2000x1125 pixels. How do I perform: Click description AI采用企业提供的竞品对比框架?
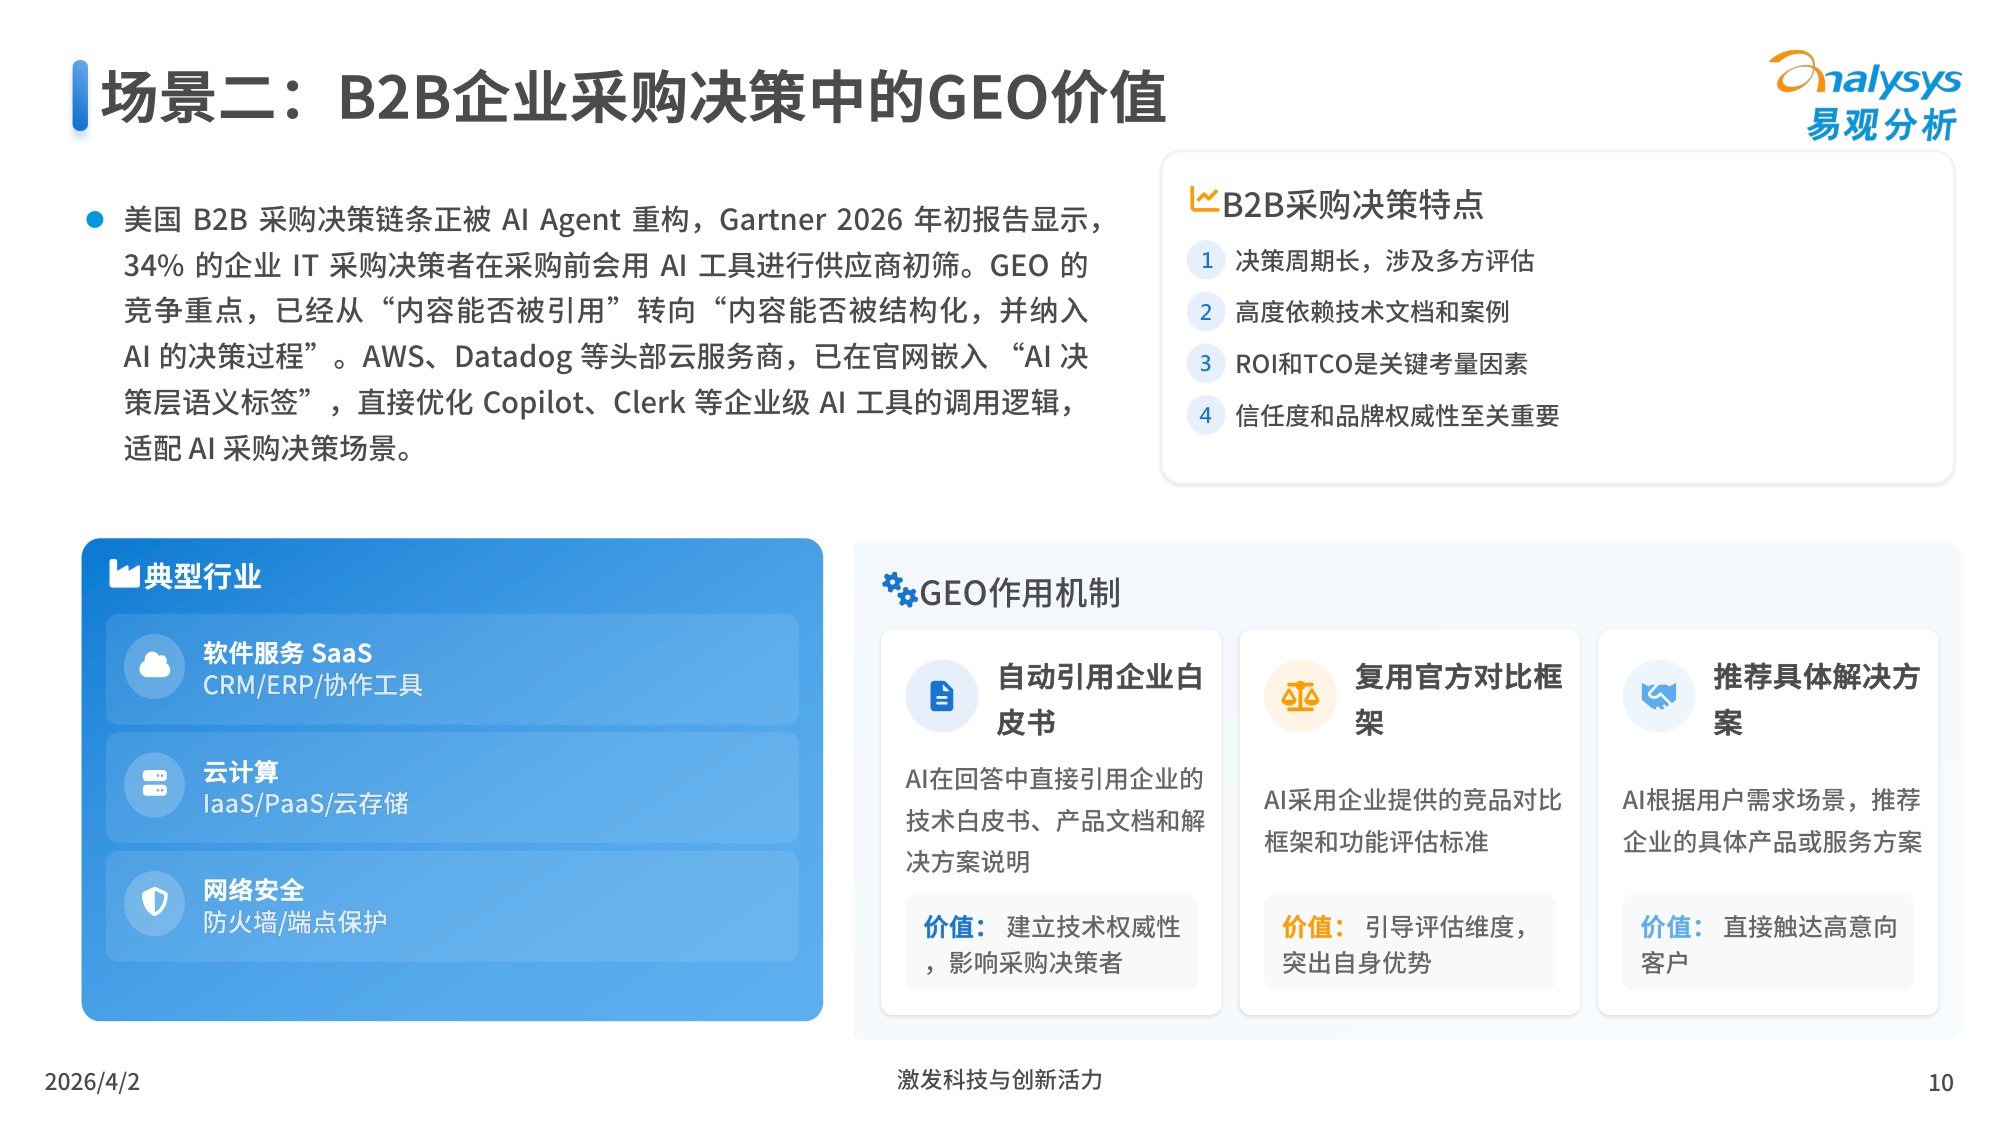coord(1413,821)
